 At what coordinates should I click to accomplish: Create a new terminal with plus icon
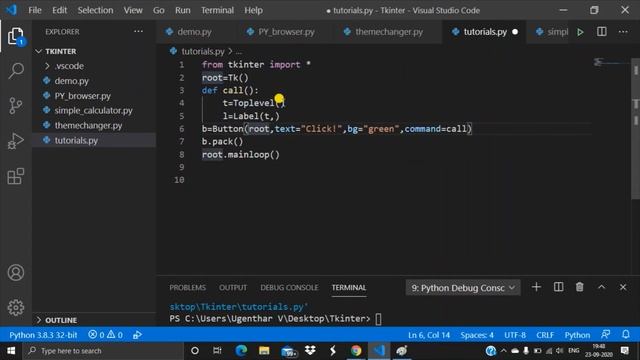click(536, 287)
